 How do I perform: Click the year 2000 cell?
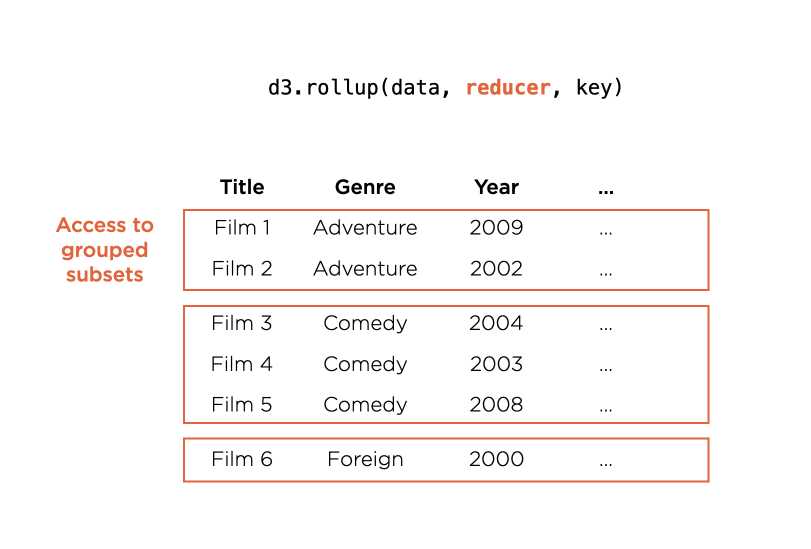click(x=497, y=459)
